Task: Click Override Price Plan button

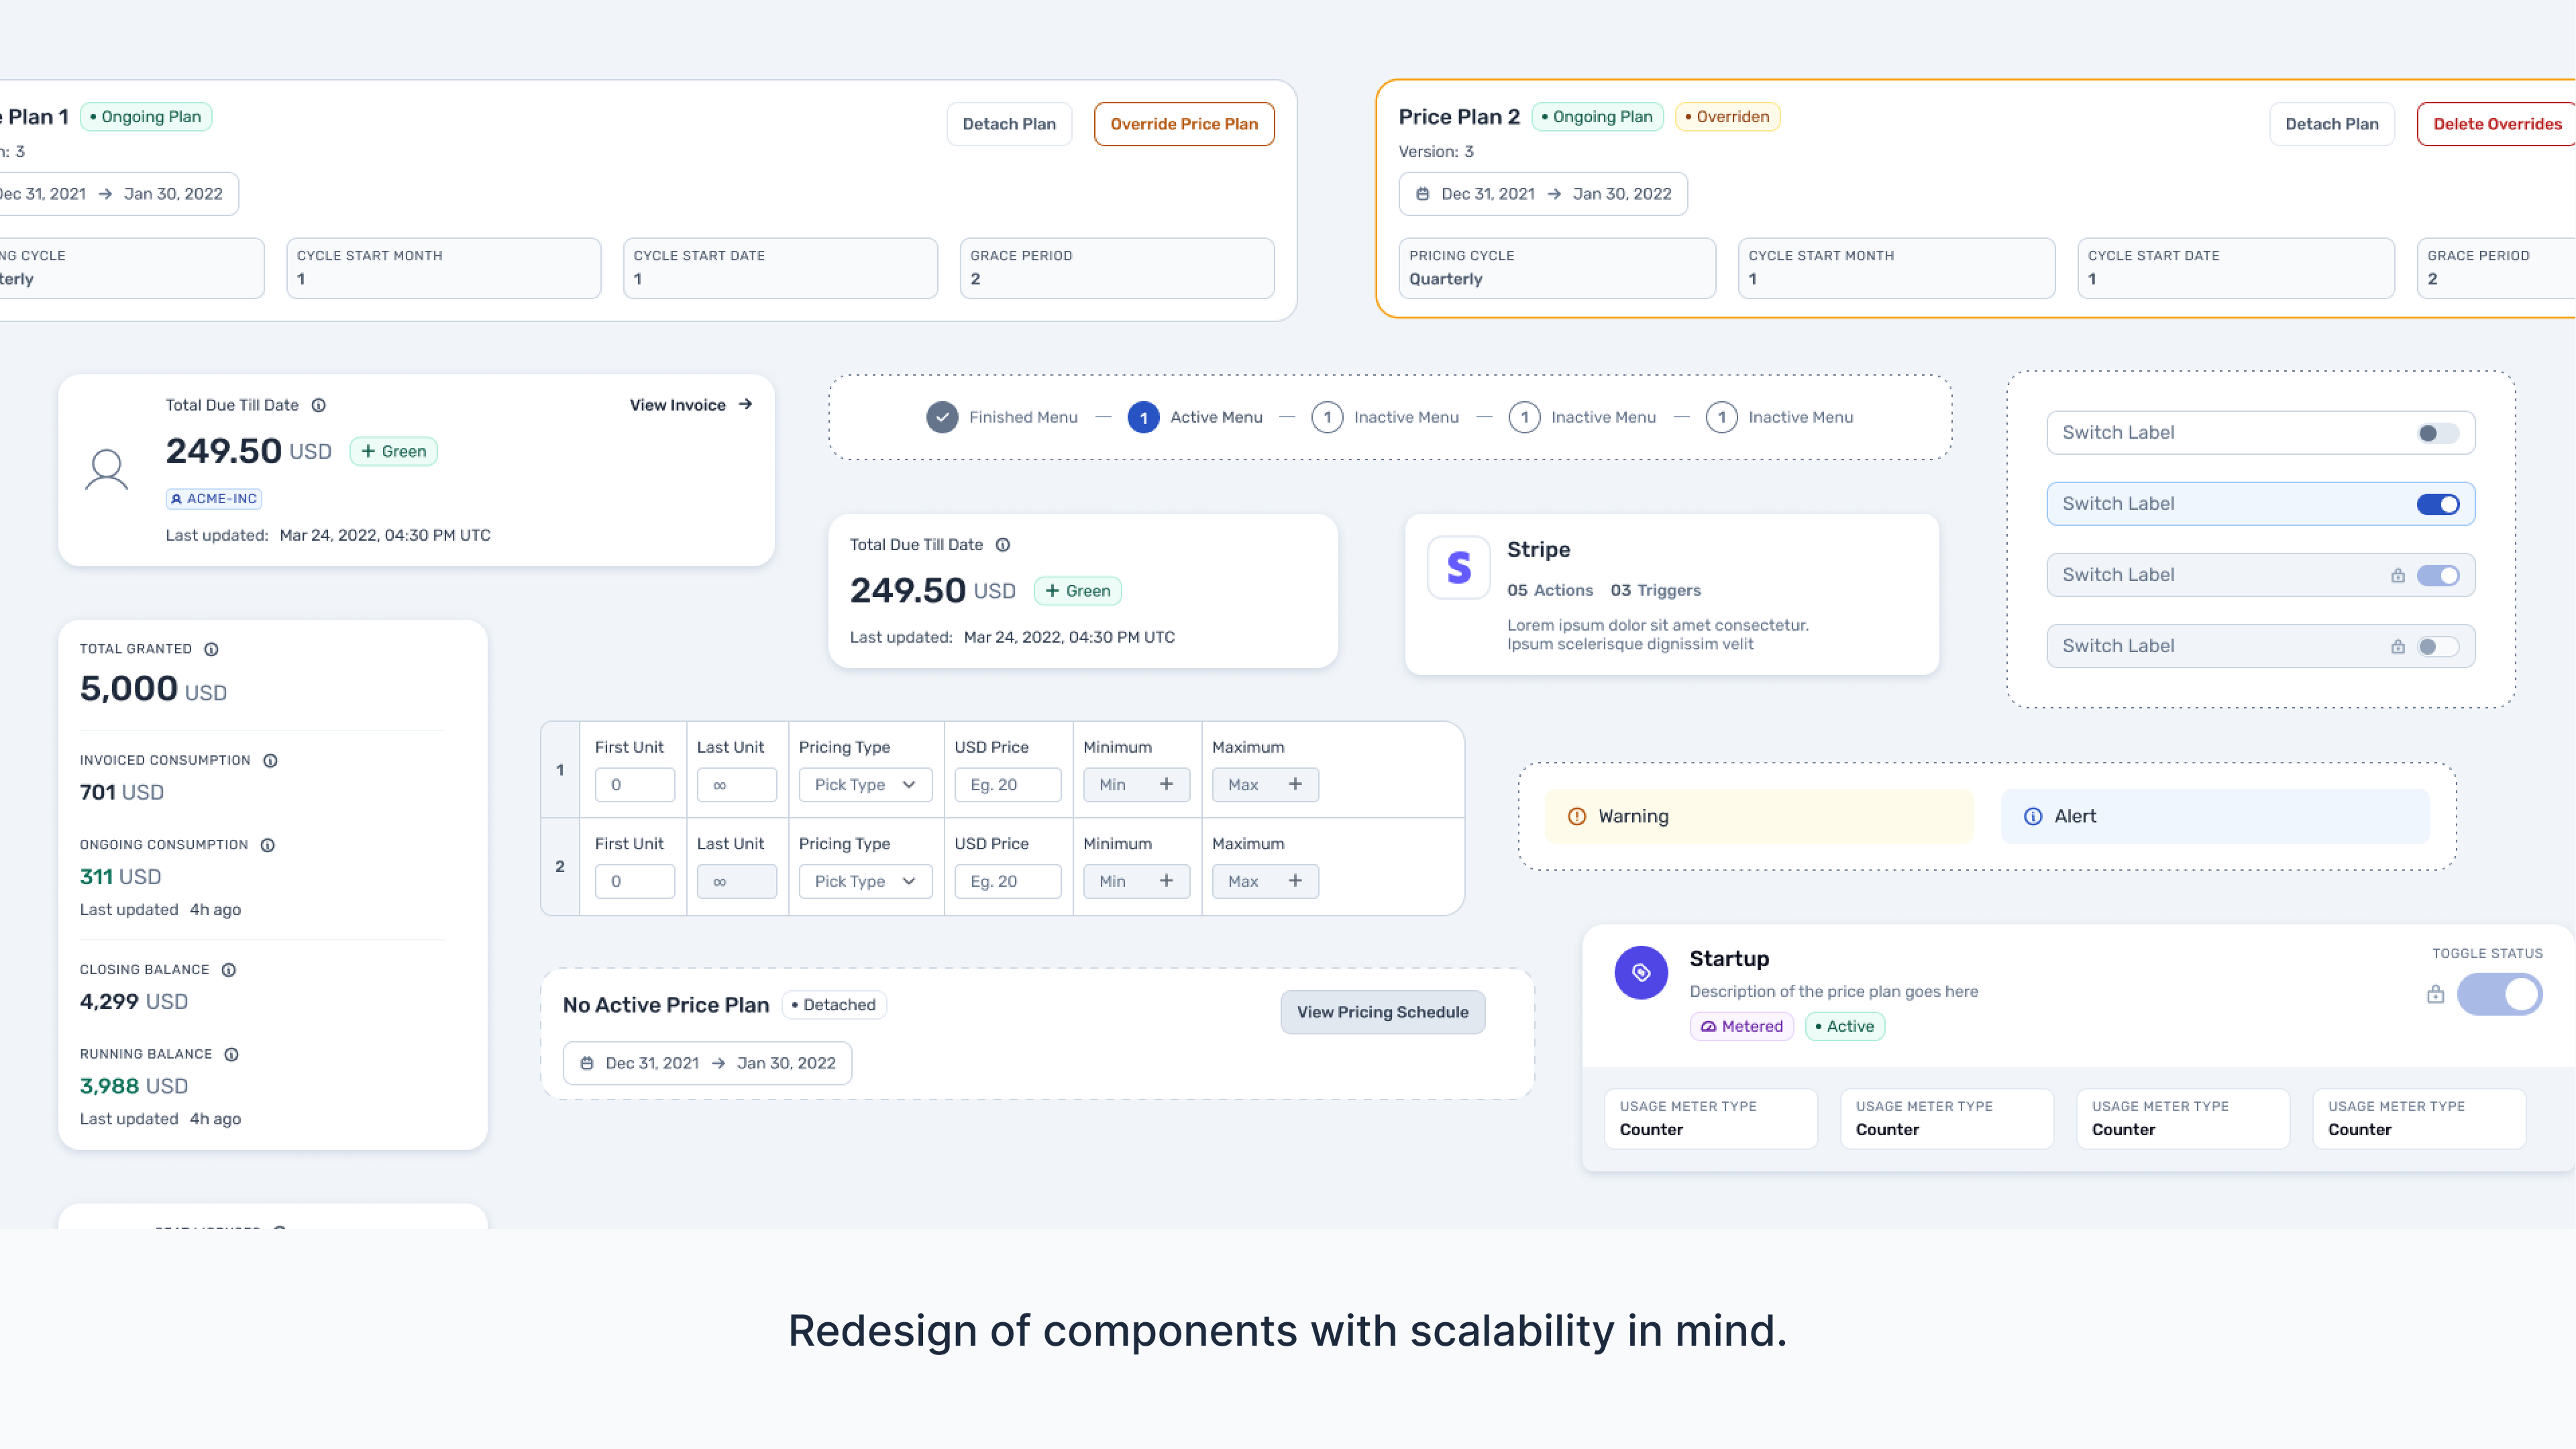Action: coord(1184,124)
